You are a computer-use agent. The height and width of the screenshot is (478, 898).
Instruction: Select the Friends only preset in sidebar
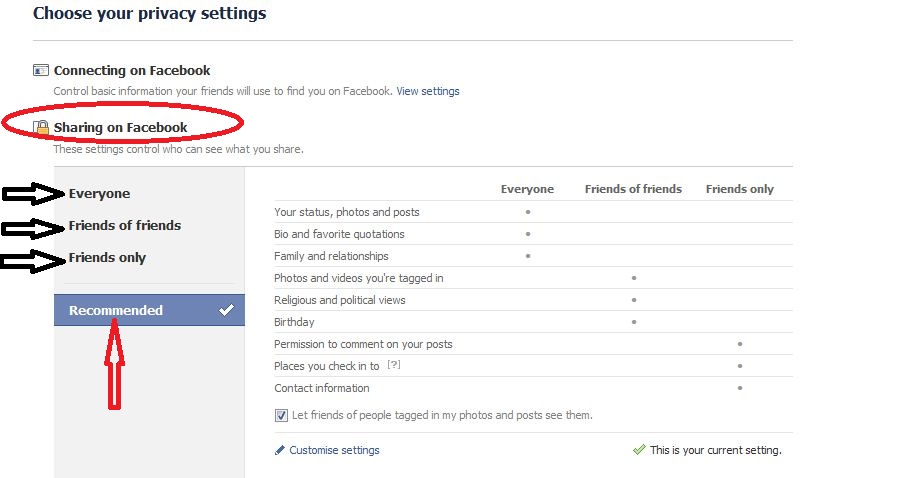pos(107,258)
